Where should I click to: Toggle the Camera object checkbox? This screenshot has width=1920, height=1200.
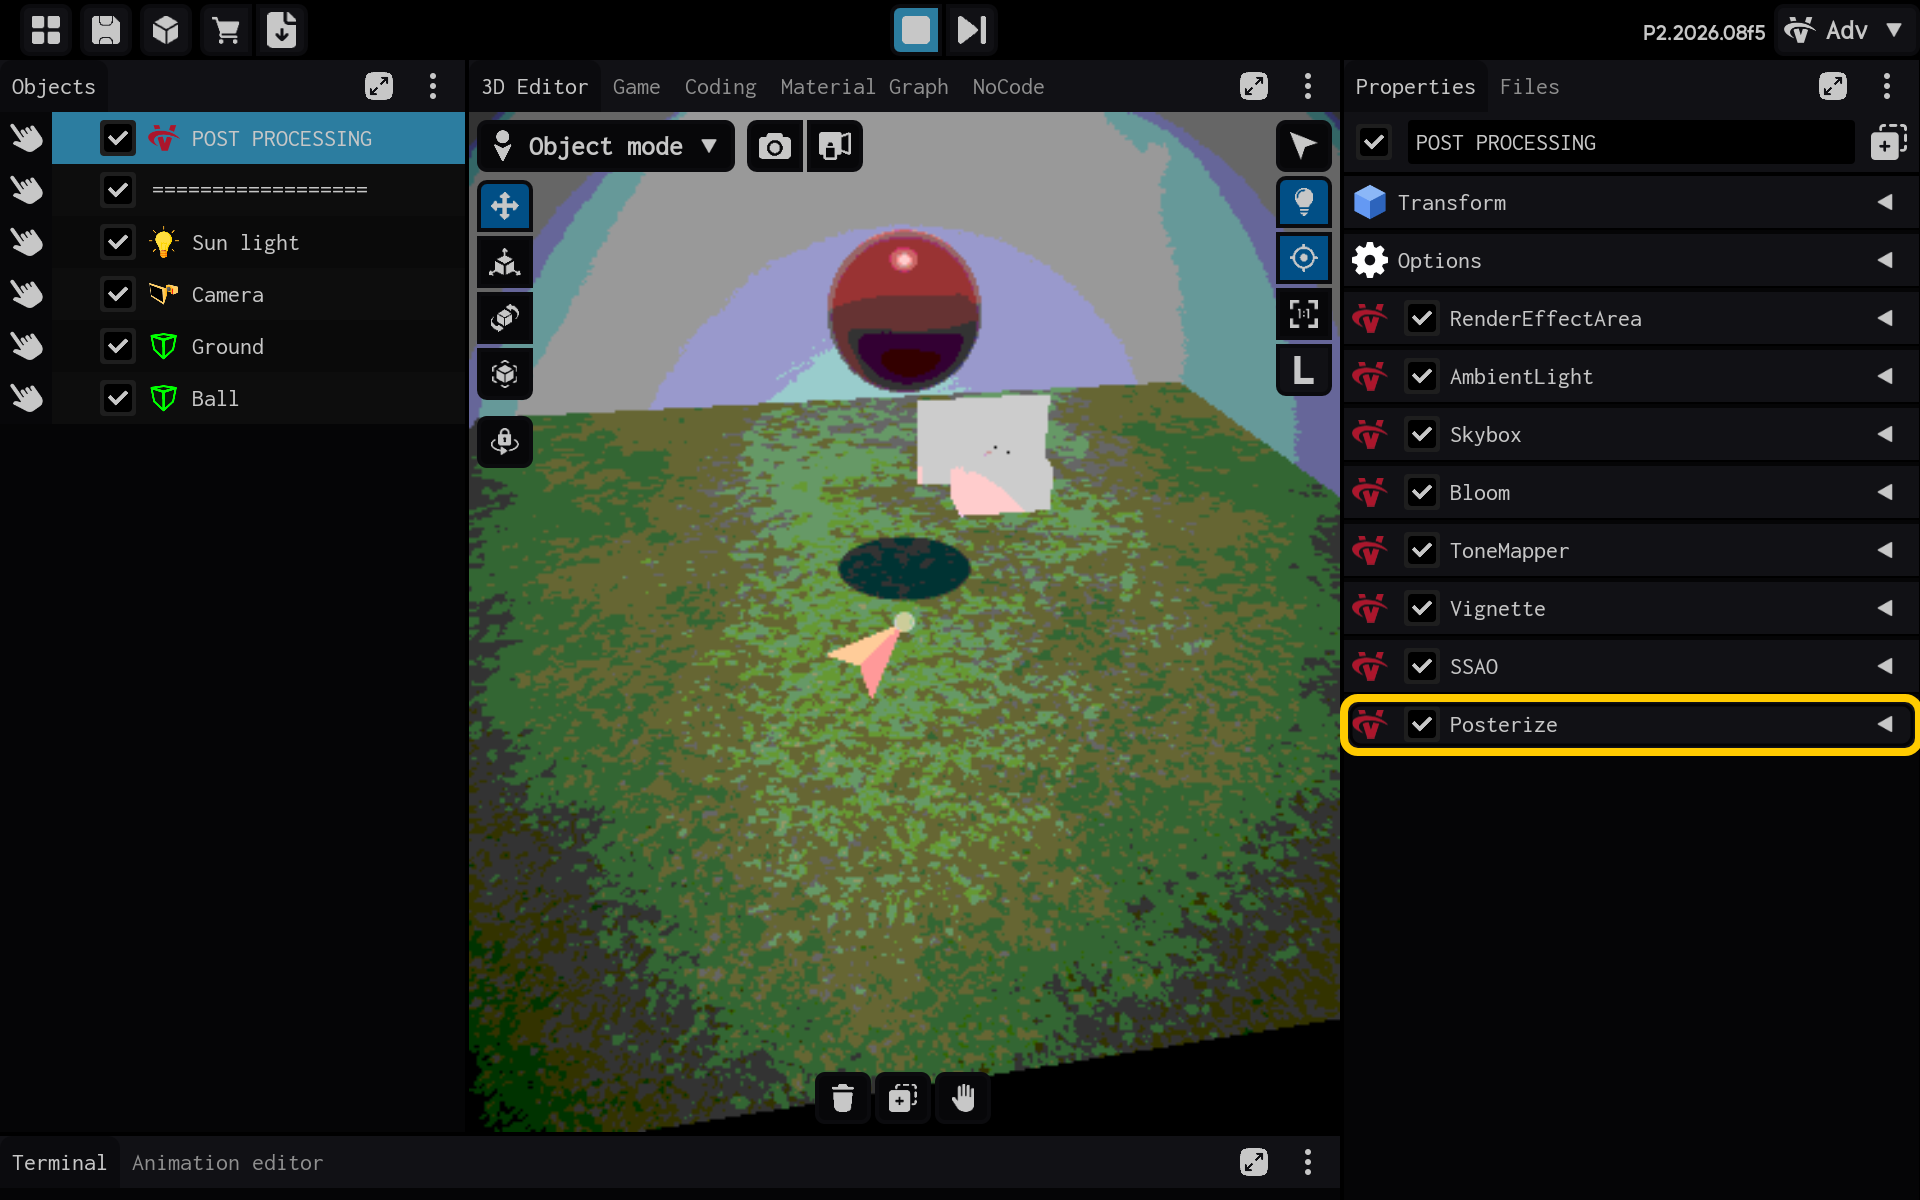(118, 294)
